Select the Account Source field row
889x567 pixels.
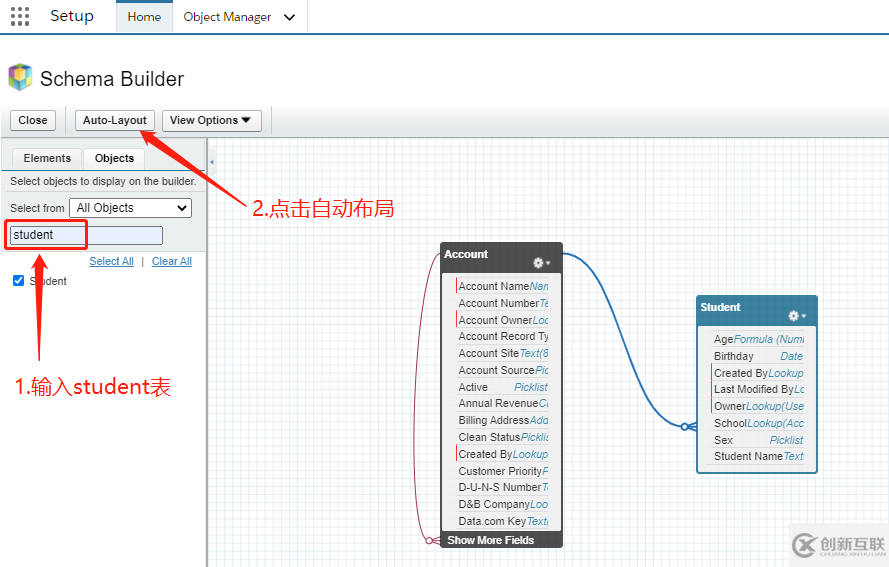pyautogui.click(x=503, y=370)
